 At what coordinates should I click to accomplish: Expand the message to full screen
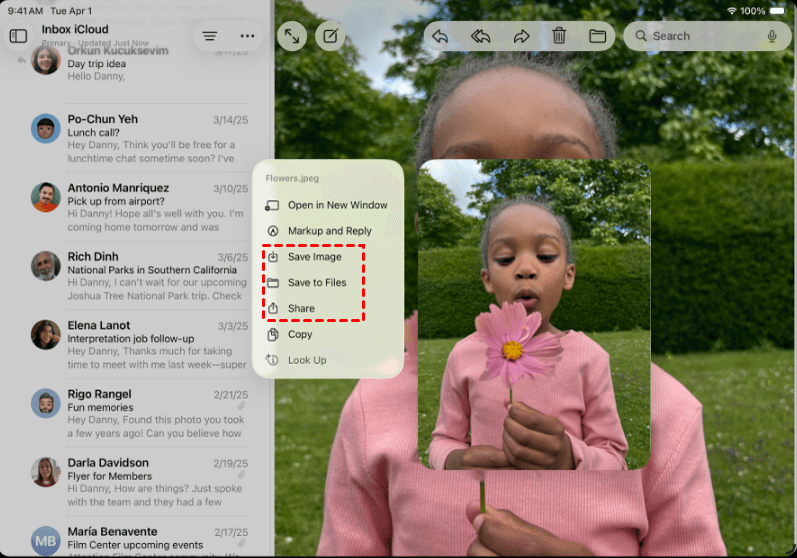click(x=292, y=36)
